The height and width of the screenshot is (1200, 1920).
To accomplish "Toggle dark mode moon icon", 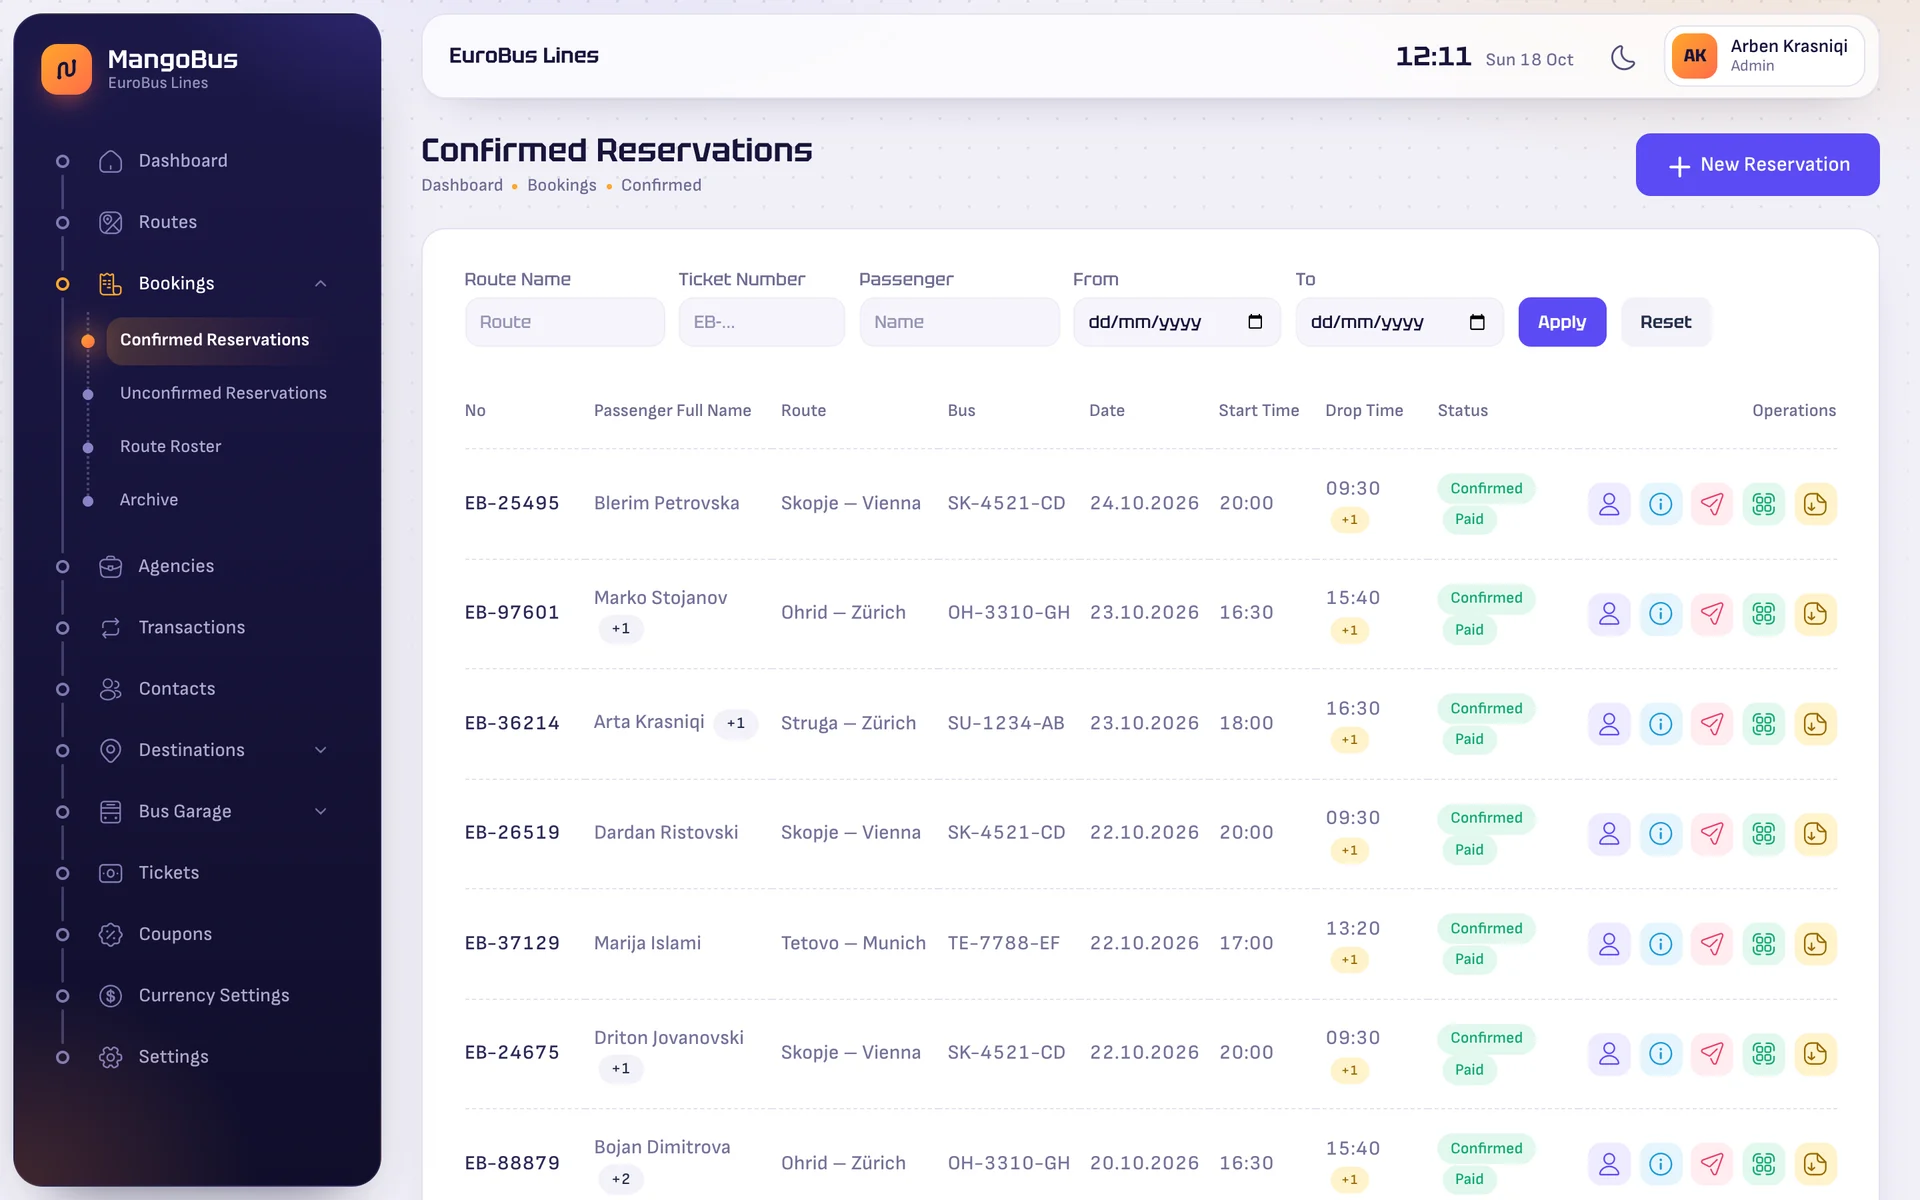I will click(x=1623, y=57).
